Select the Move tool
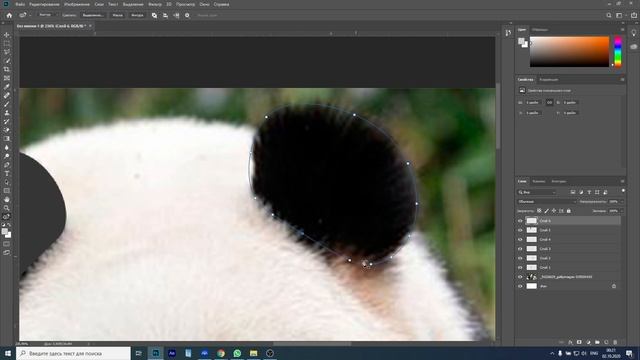The image size is (640, 360). pyautogui.click(x=7, y=35)
